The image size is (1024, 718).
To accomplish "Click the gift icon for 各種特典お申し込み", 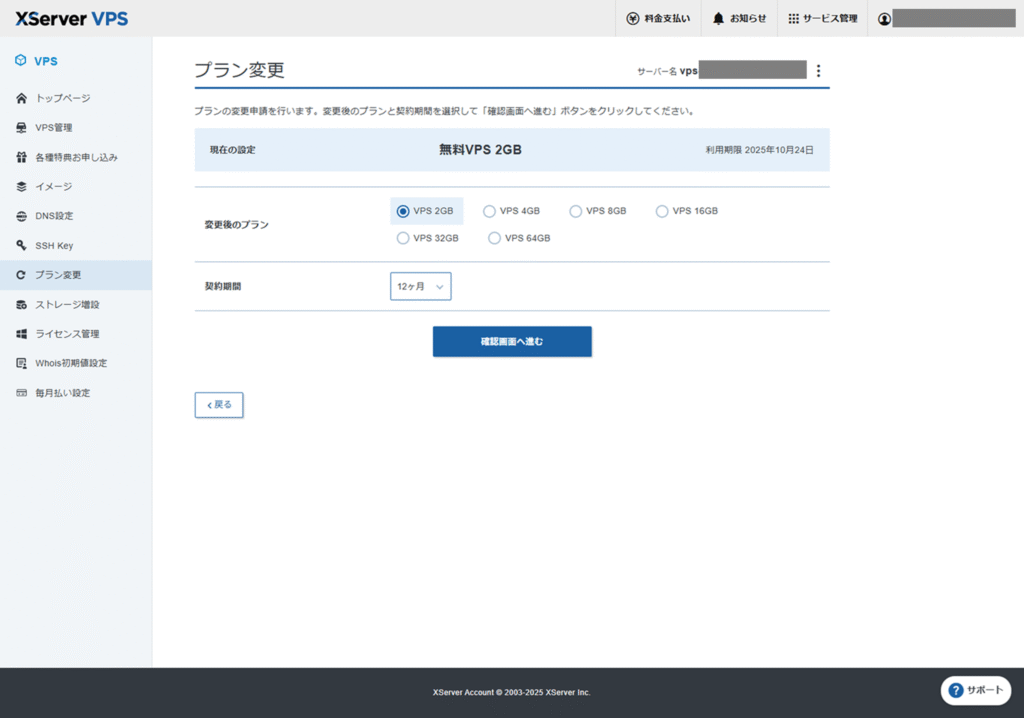I will [x=22, y=157].
